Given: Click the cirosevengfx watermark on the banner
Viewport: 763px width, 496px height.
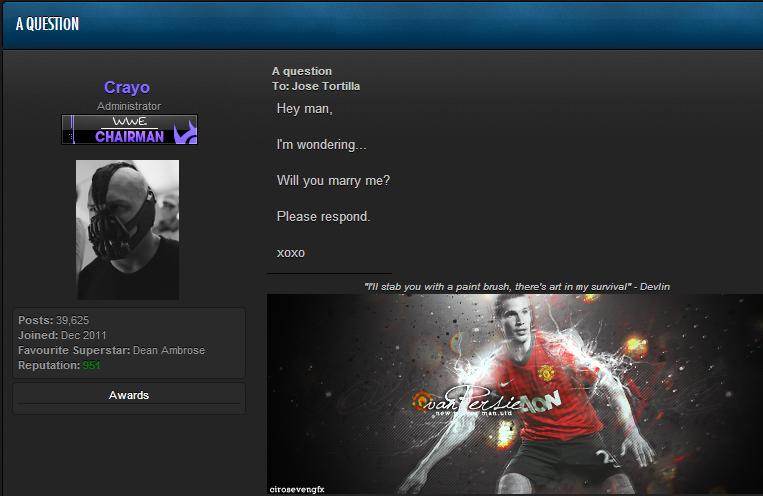Looking at the screenshot, I should (x=297, y=489).
